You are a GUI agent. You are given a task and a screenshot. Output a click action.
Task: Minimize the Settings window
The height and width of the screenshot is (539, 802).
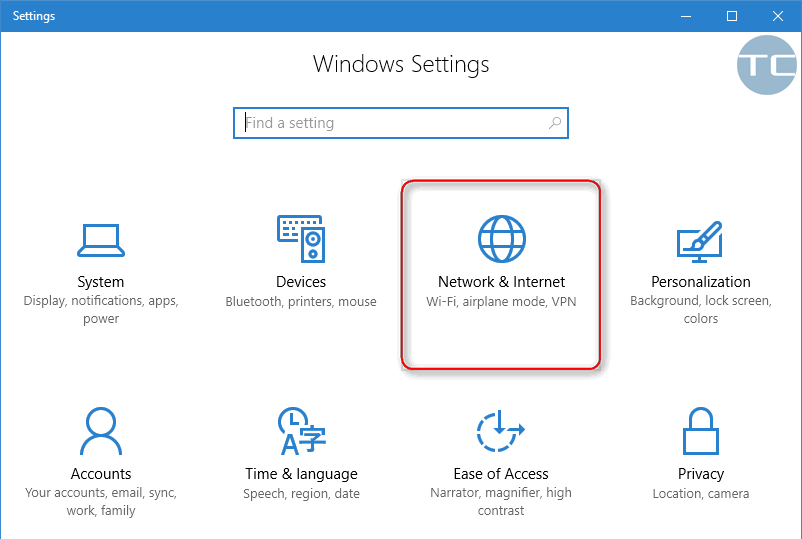click(686, 16)
